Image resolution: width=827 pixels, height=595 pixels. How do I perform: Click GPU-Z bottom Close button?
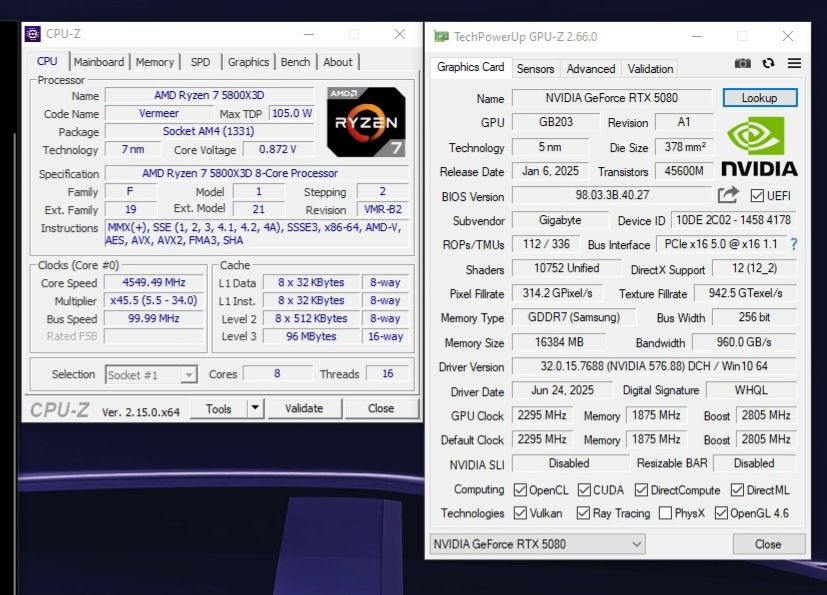pyautogui.click(x=768, y=544)
